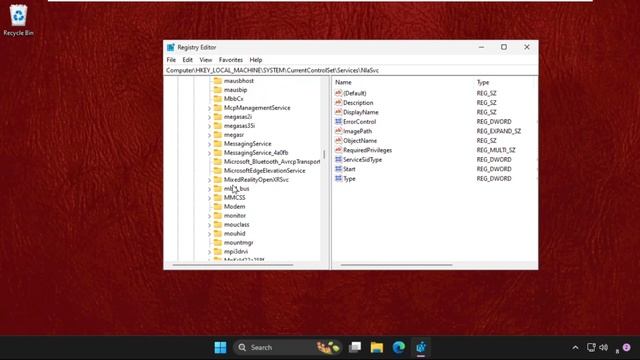Click the ErrorControl DWORD value icon
This screenshot has width=640, height=360.
(338, 122)
